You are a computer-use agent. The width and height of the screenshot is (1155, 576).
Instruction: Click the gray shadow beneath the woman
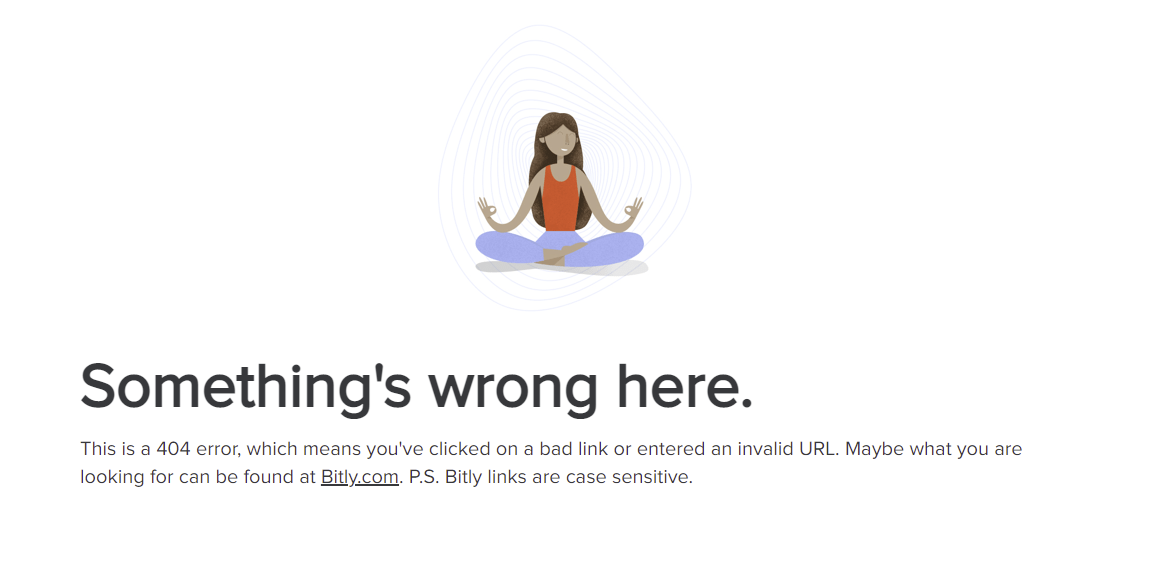(561, 268)
